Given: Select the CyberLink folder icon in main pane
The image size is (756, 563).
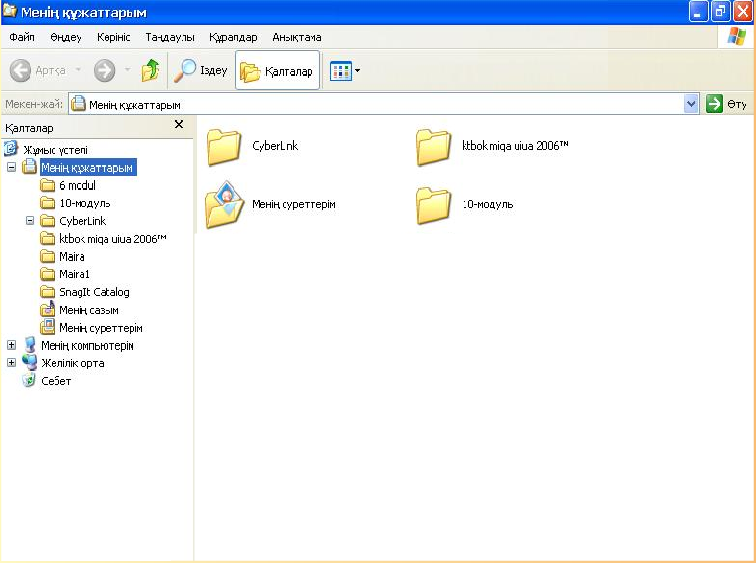Looking at the screenshot, I should tap(224, 147).
